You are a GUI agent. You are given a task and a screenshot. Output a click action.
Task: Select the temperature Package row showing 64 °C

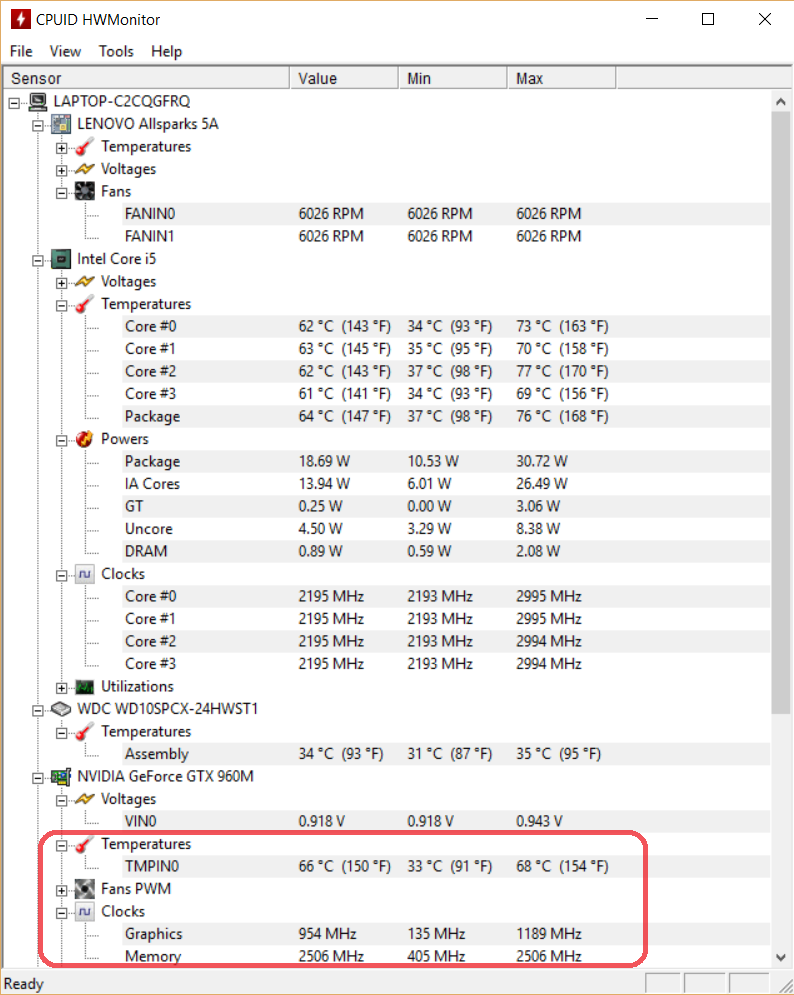(446, 416)
